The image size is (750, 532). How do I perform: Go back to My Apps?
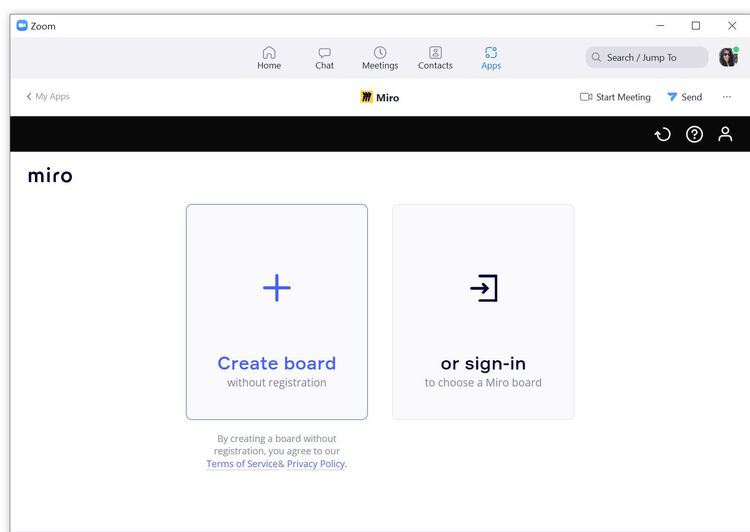tap(48, 97)
